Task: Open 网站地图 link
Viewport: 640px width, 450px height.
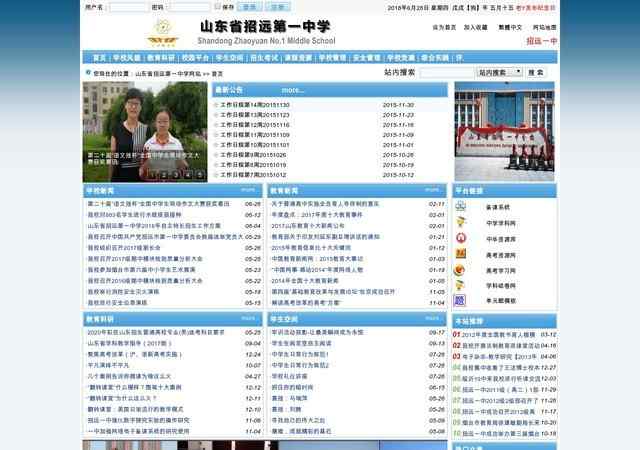Action: (544, 27)
